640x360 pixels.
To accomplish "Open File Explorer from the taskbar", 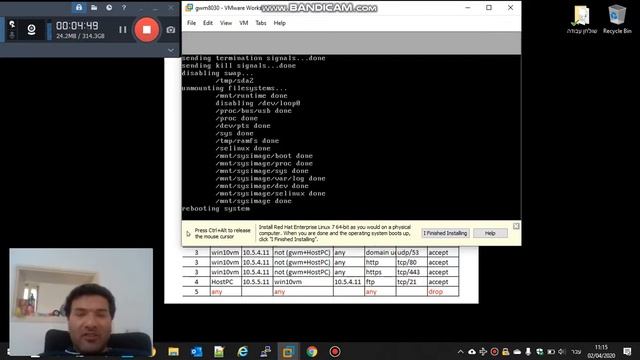I will (173, 351).
